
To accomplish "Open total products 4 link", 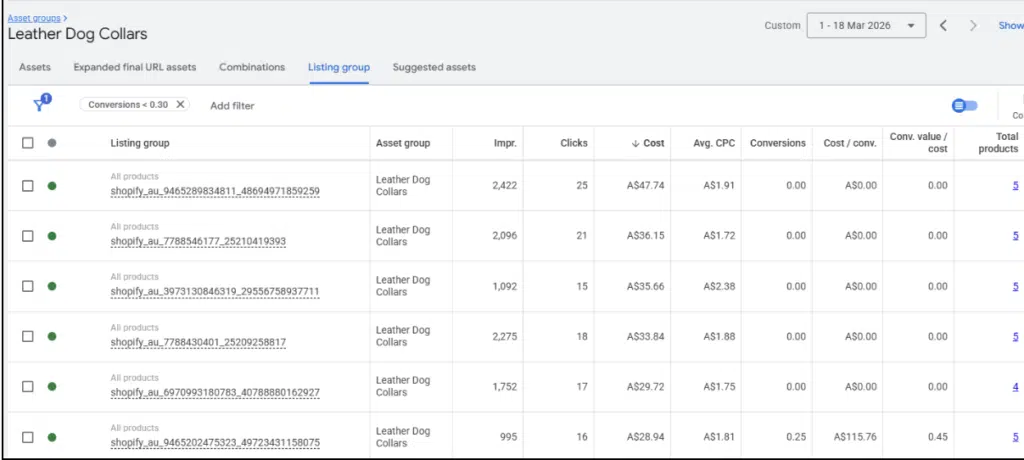I will [x=1016, y=387].
